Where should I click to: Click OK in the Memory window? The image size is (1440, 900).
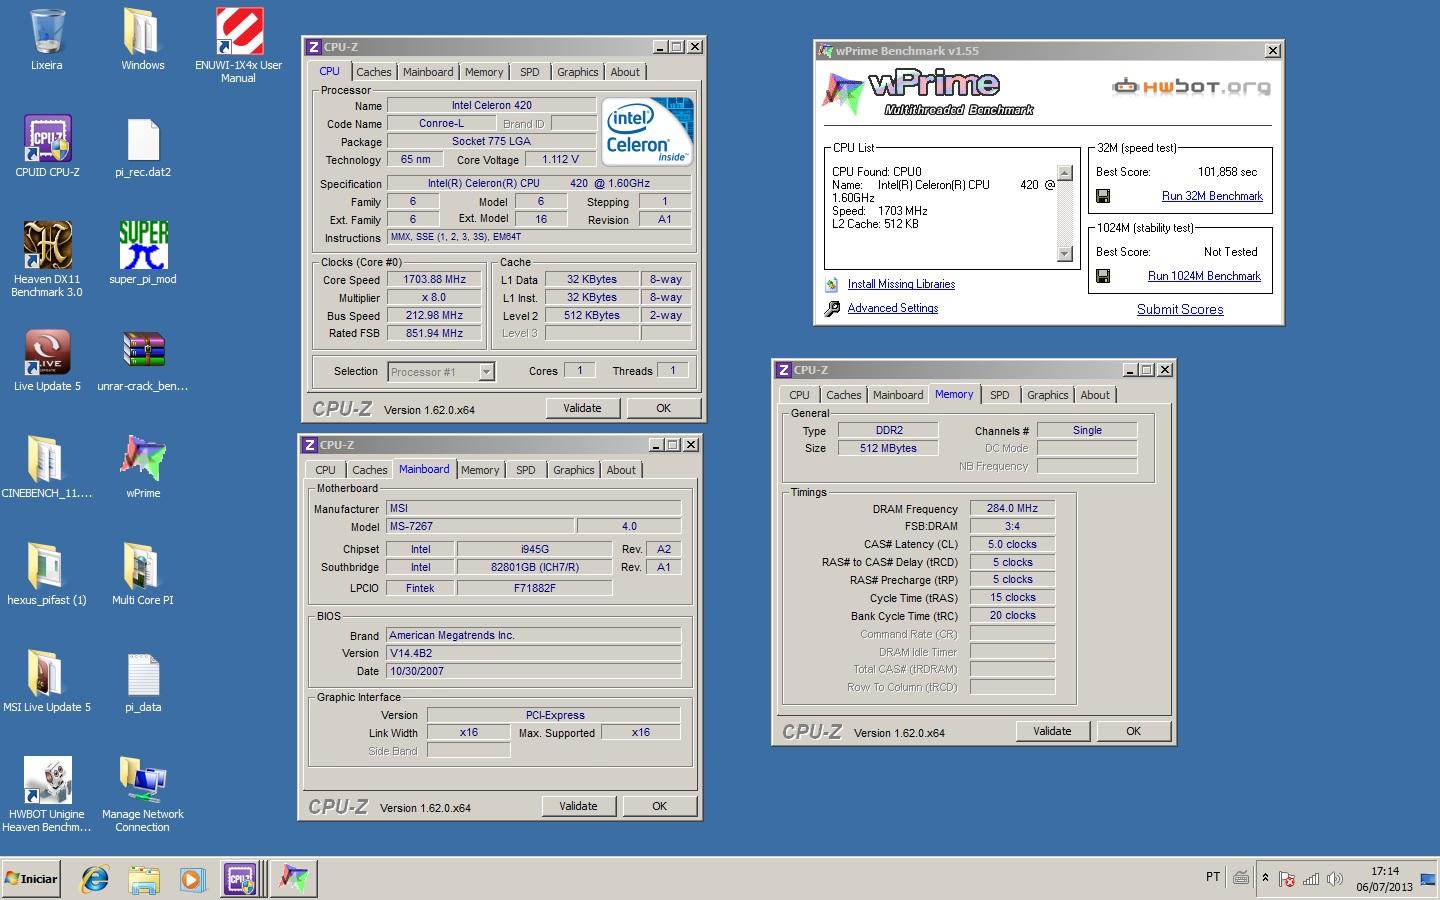1133,731
